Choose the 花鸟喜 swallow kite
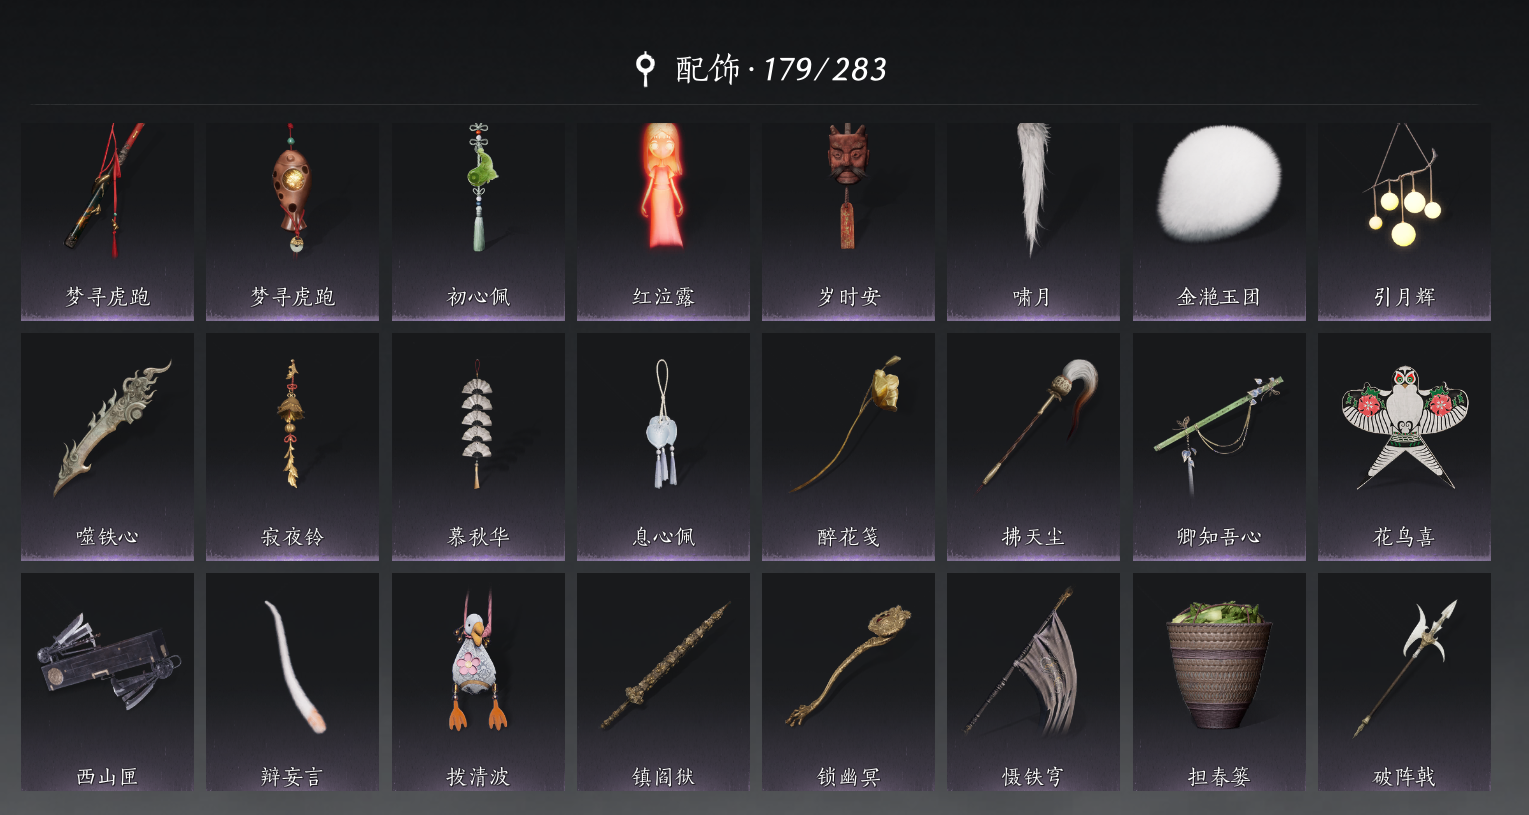 (1404, 446)
